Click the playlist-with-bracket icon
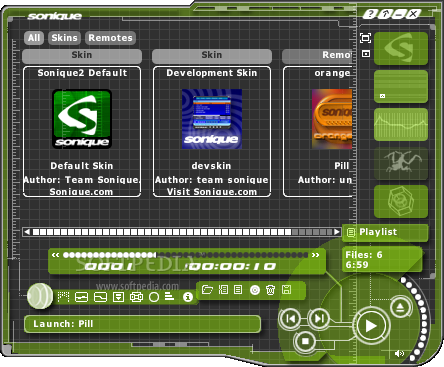This screenshot has height=367, width=444. pyautogui.click(x=223, y=289)
